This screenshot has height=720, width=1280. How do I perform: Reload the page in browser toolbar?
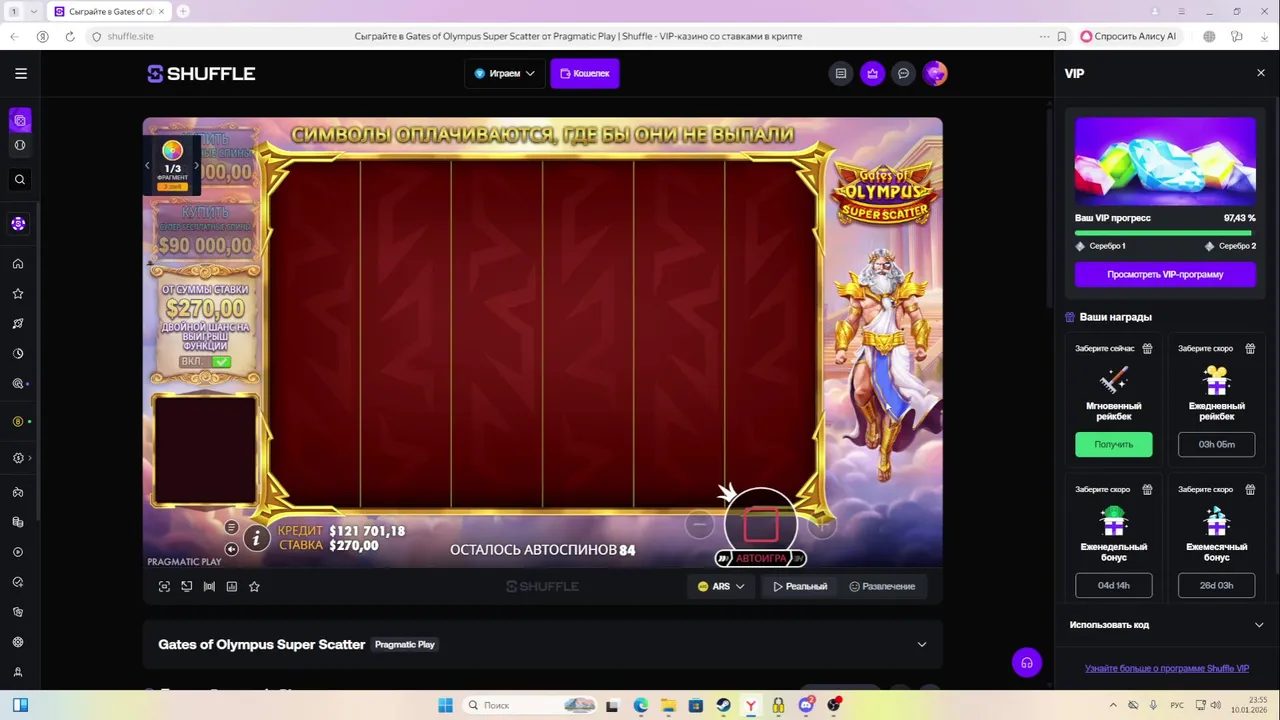pyautogui.click(x=69, y=36)
